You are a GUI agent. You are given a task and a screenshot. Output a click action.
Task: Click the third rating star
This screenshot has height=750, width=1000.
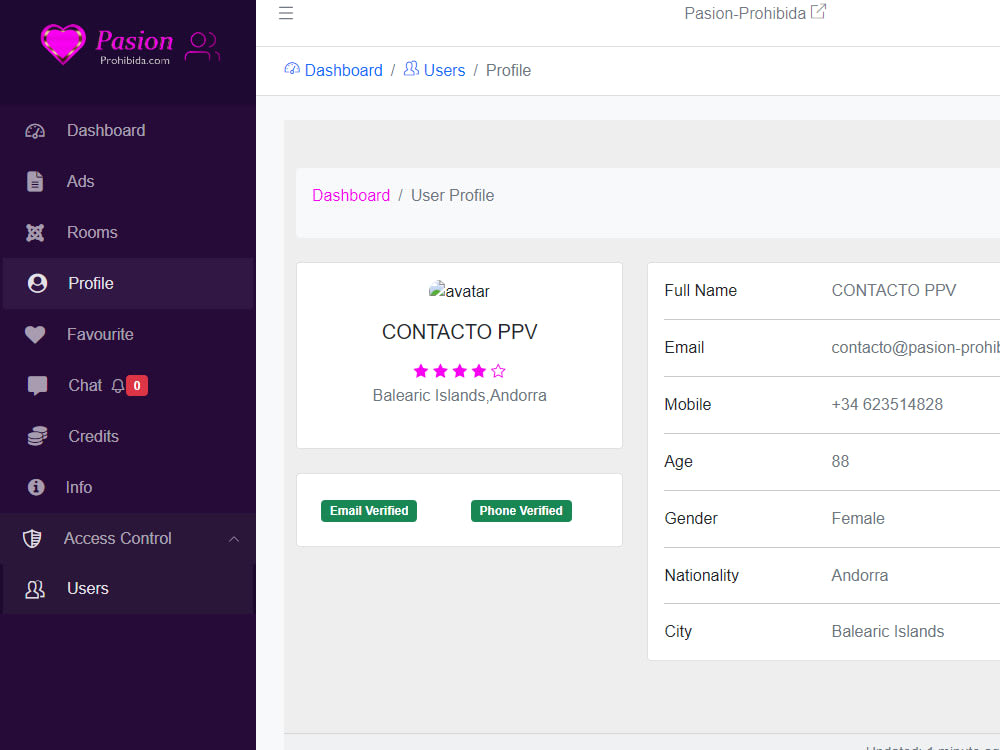click(459, 371)
